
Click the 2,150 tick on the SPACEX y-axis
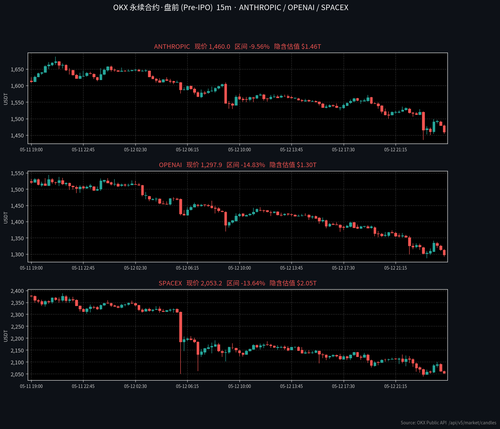(x=17, y=351)
